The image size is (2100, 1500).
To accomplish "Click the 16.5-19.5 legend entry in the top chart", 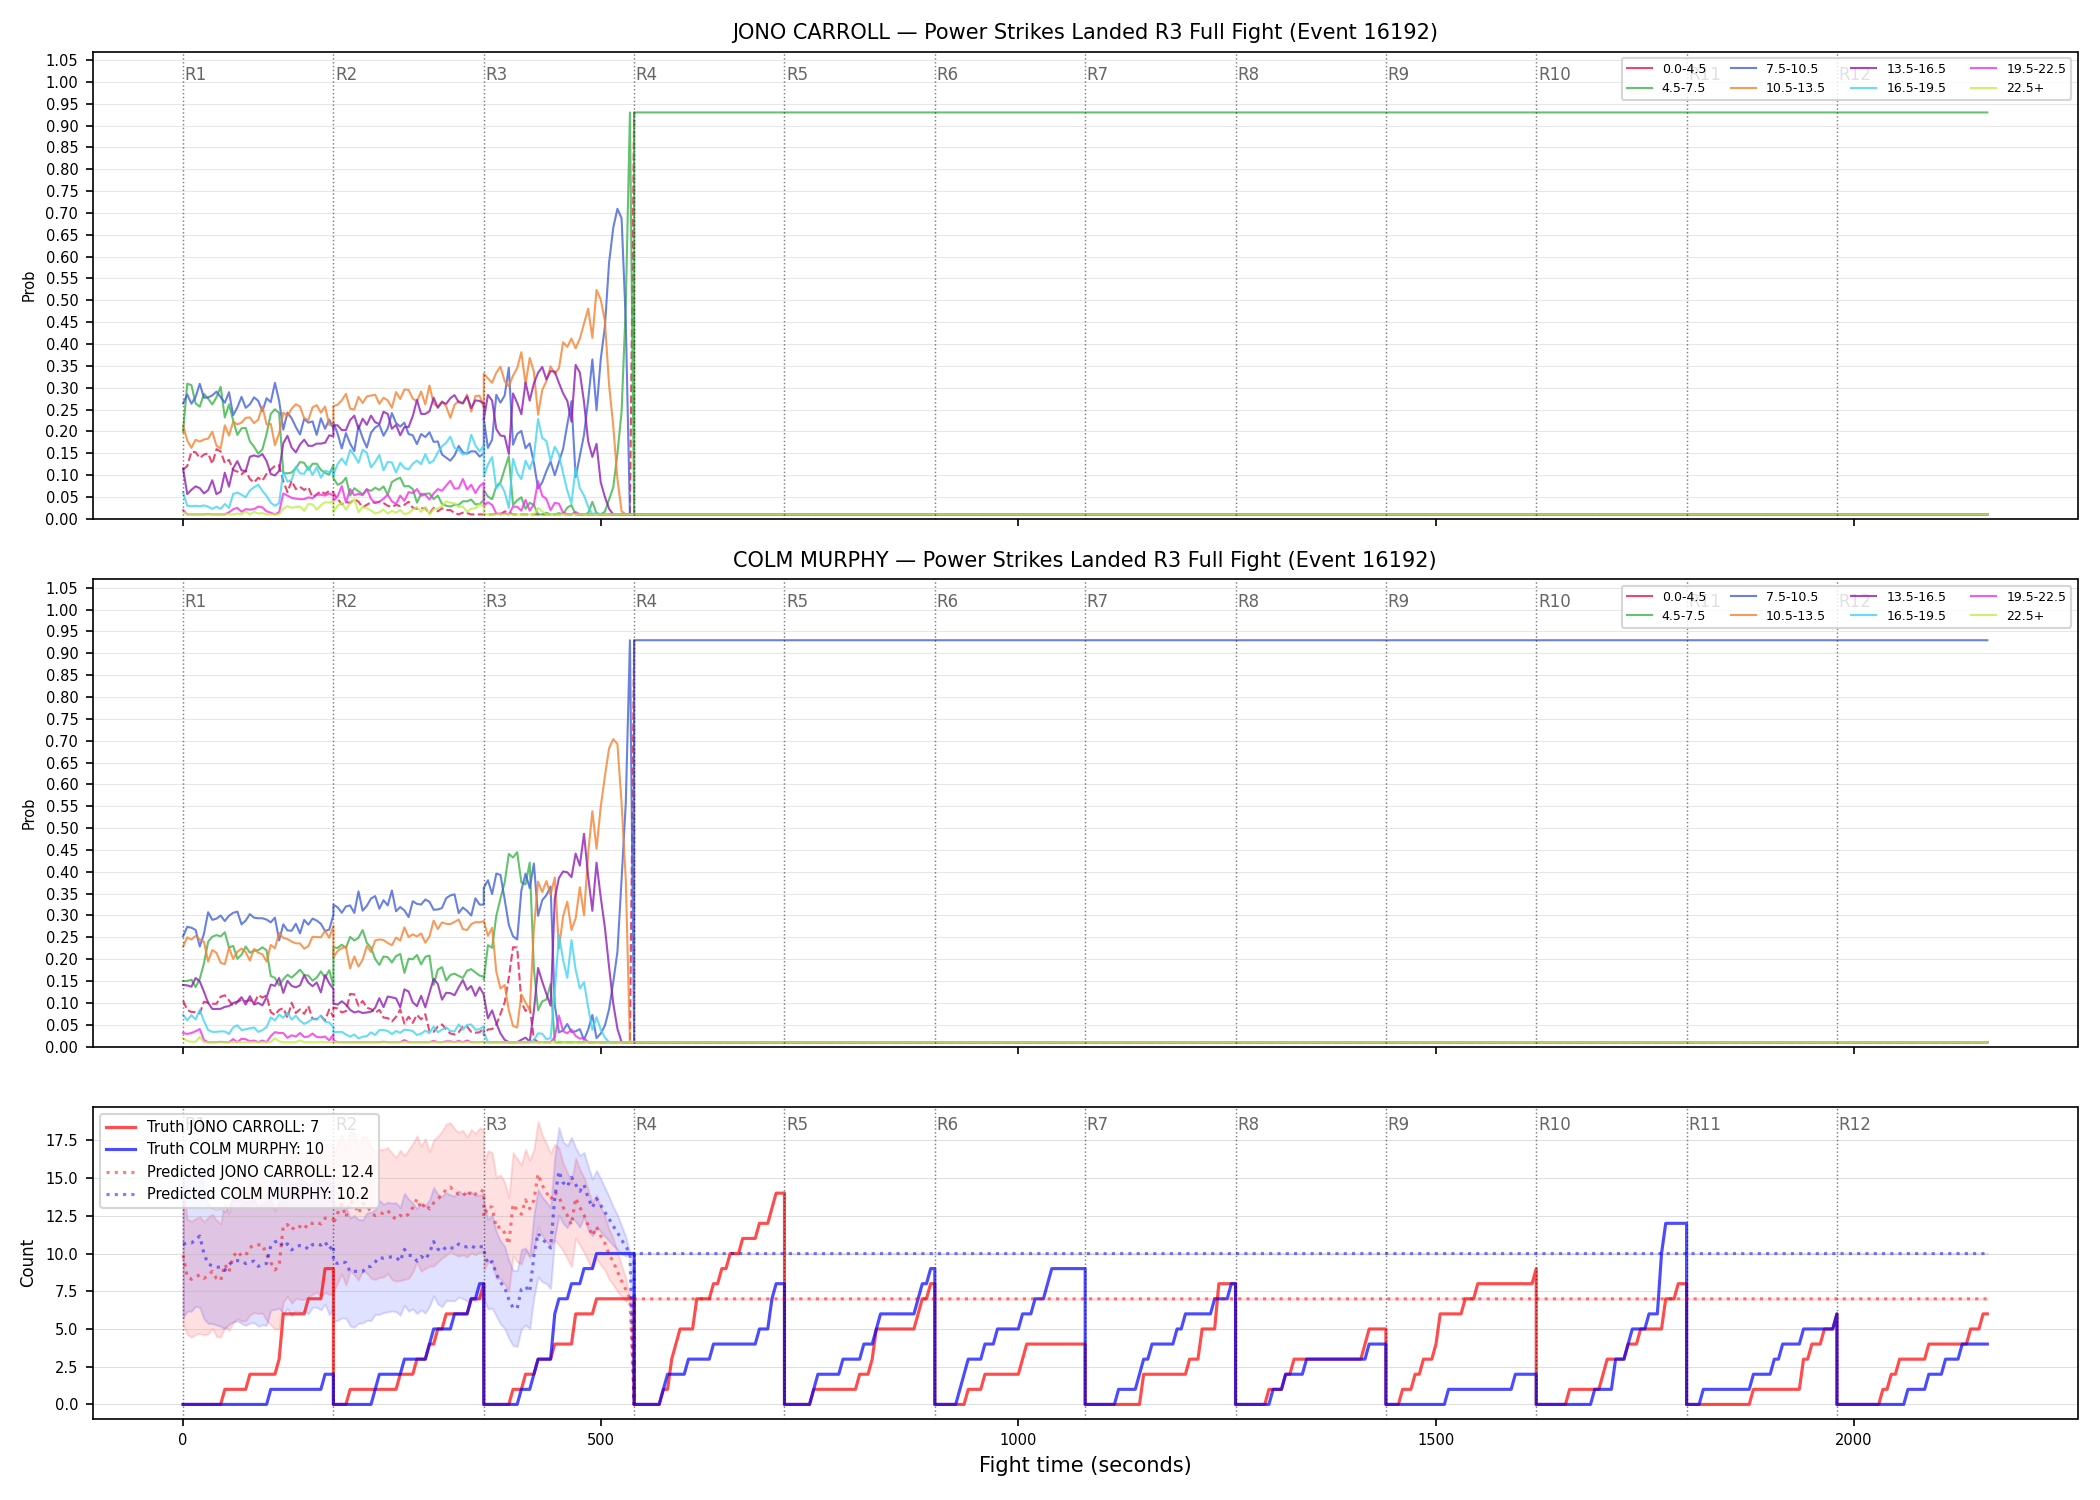I will tap(1898, 88).
